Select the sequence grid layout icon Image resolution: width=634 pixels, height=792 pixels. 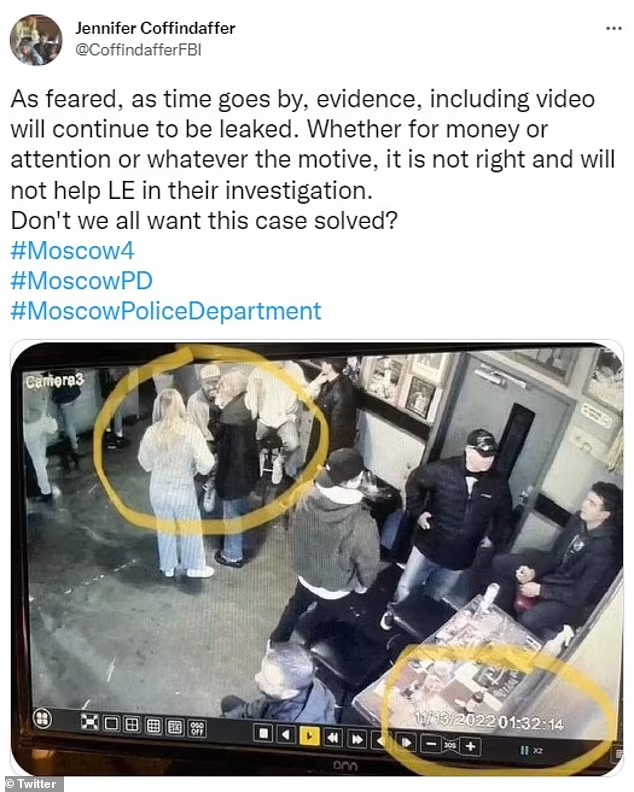click(175, 727)
